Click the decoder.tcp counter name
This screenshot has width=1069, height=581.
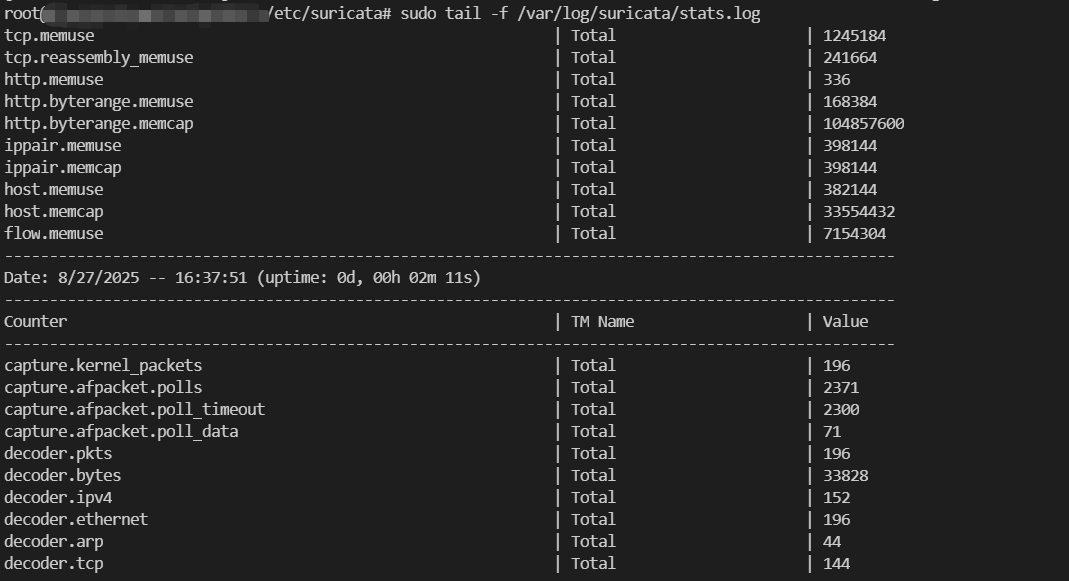pos(53,563)
